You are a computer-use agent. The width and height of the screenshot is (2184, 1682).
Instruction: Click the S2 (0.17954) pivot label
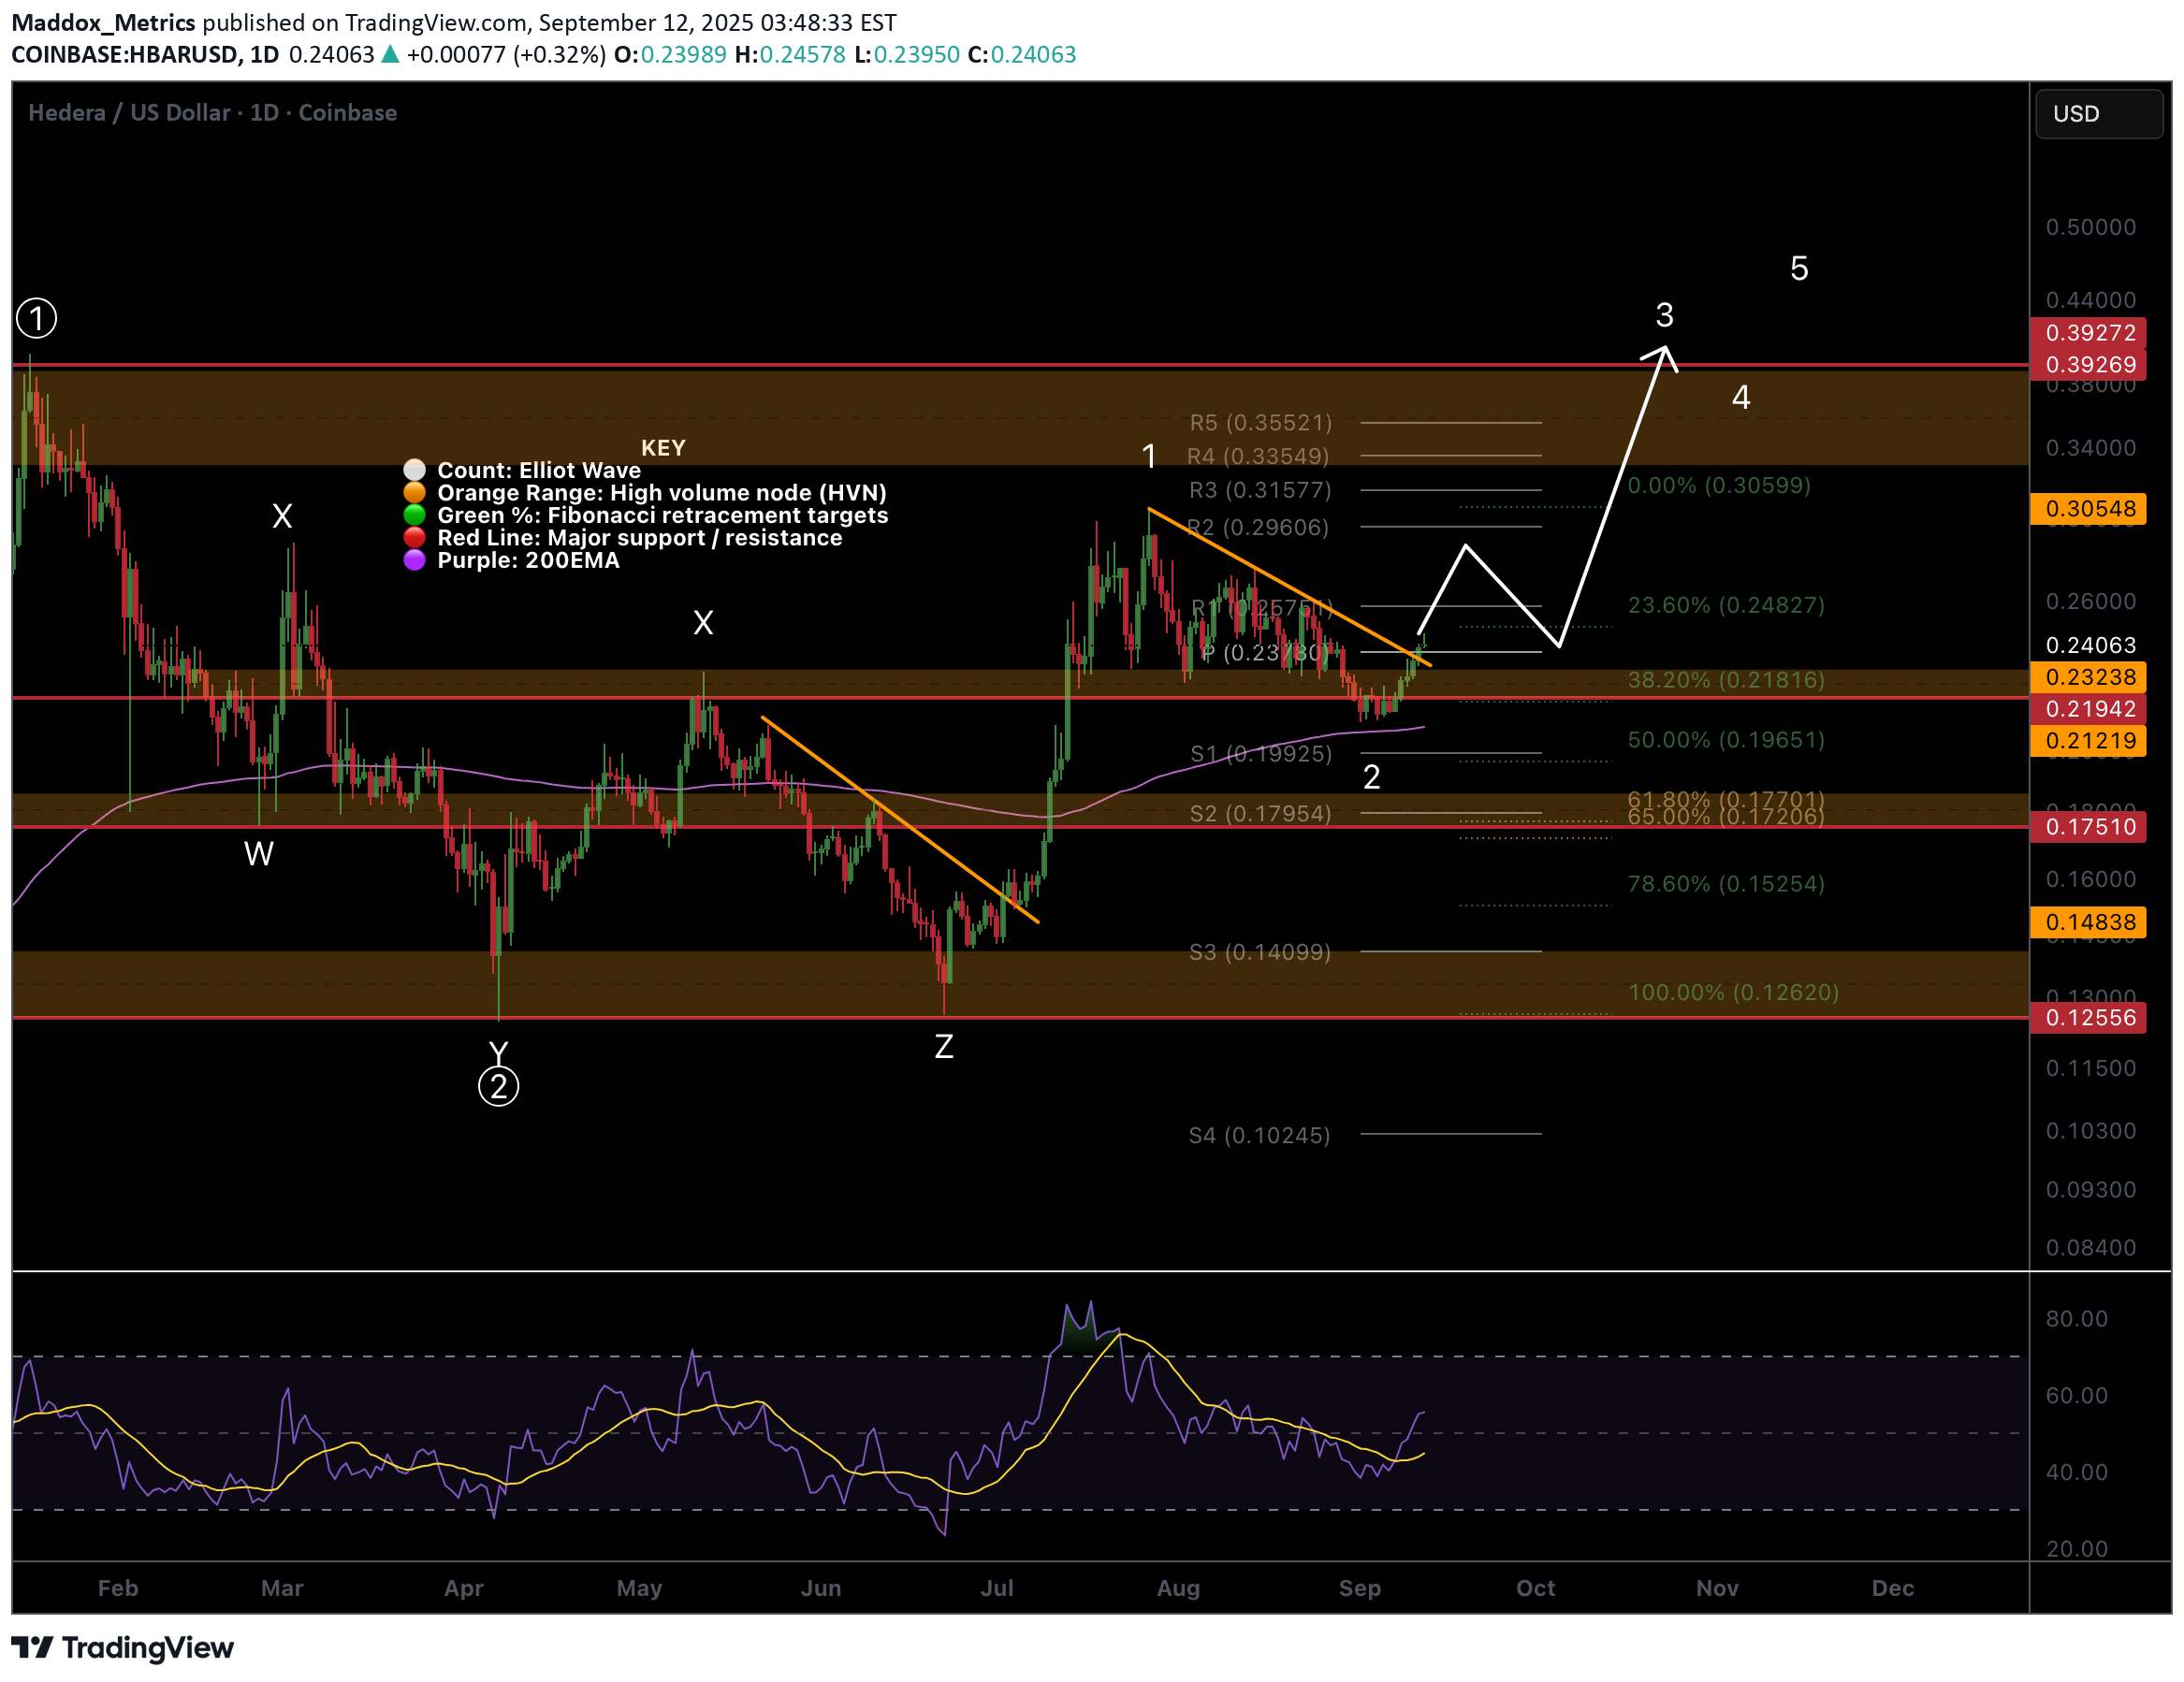coord(1261,814)
